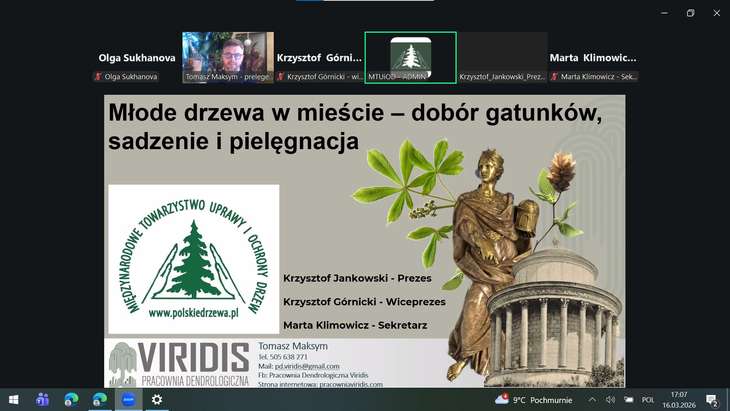Viewport: 730px width, 411px height.
Task: Click 'Krzysztof Górnicki - Wiceprezes' on slide
Action: (364, 302)
